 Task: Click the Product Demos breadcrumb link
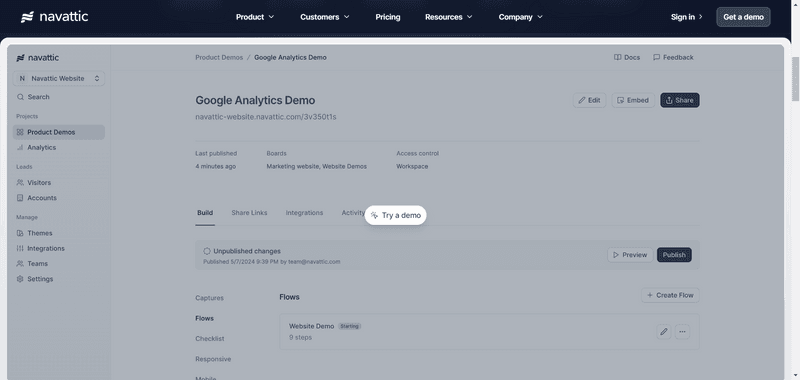click(219, 57)
